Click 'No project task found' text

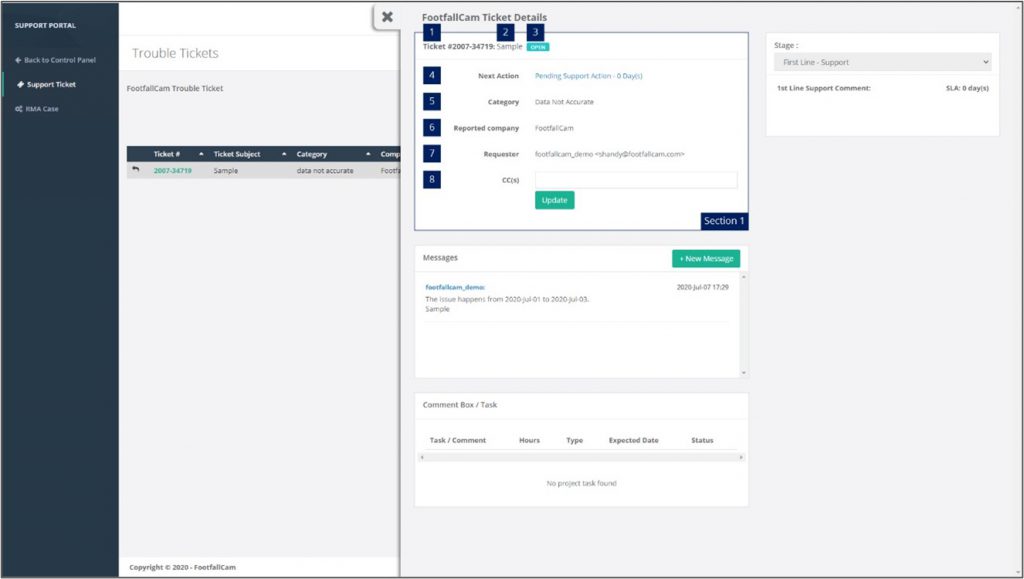tap(581, 484)
